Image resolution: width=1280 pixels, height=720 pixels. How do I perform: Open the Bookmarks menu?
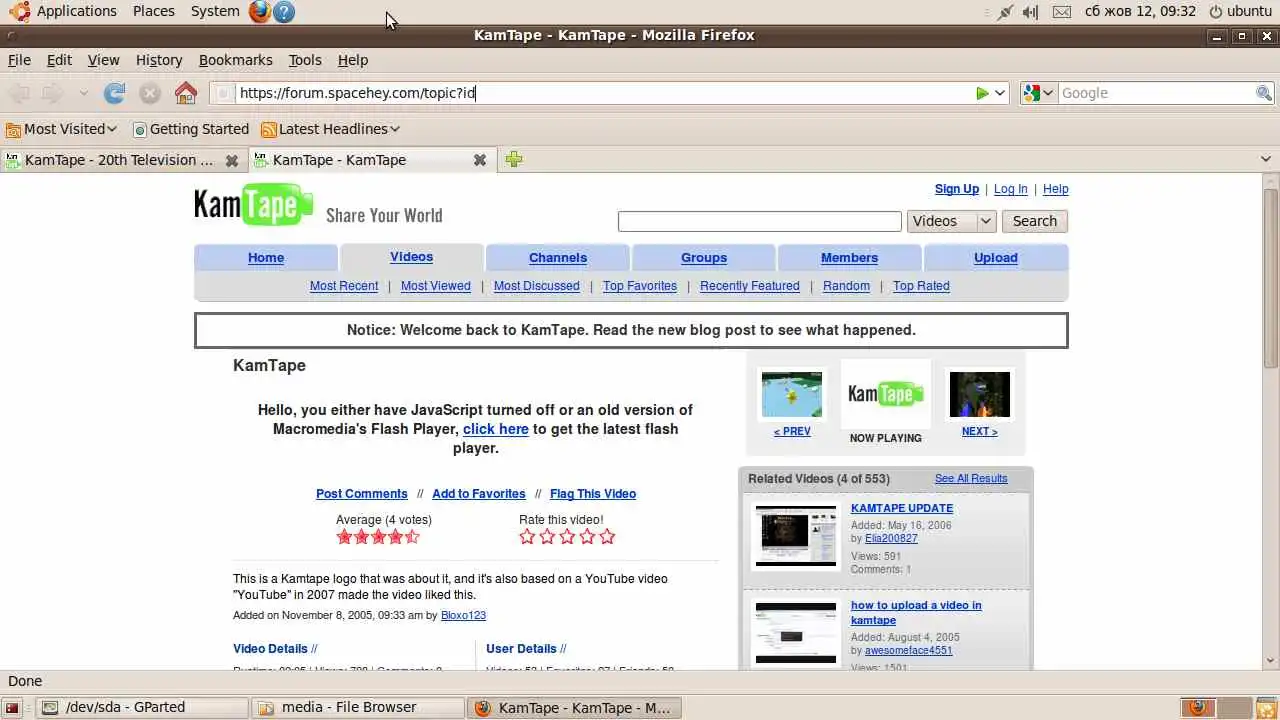pyautogui.click(x=236, y=60)
